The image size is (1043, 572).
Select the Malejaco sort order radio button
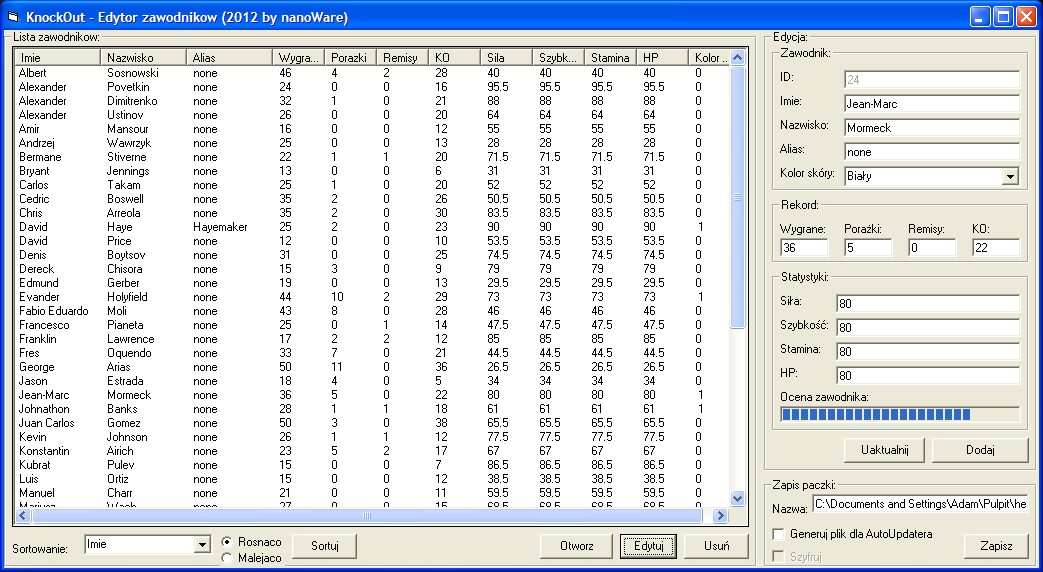point(227,558)
